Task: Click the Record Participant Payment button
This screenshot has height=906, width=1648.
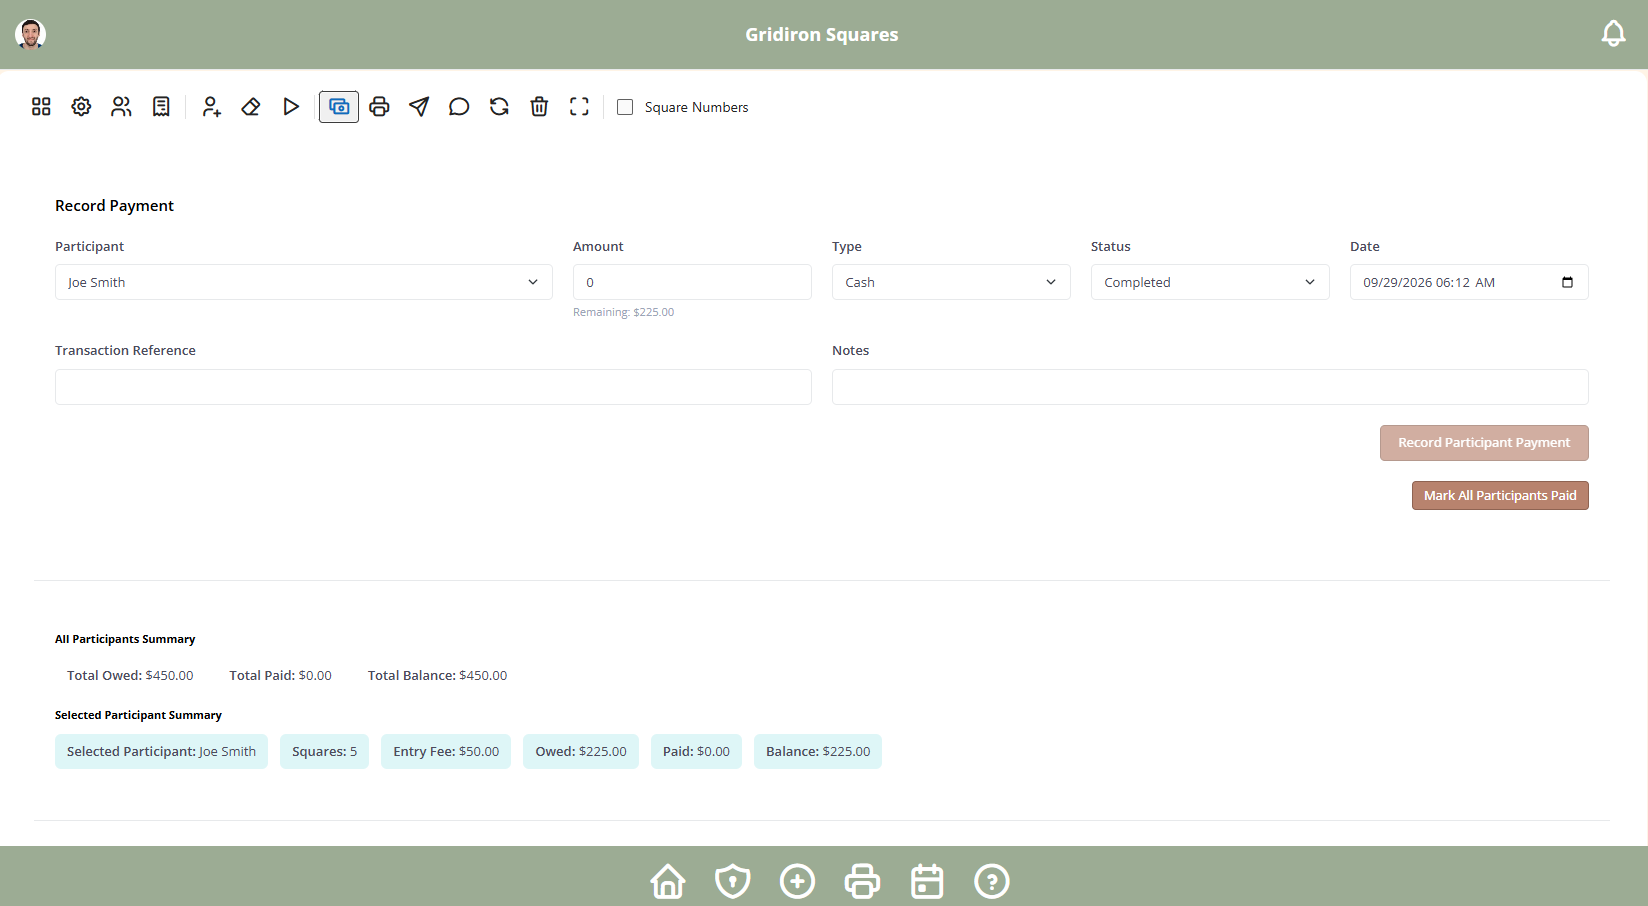Action: (x=1484, y=443)
